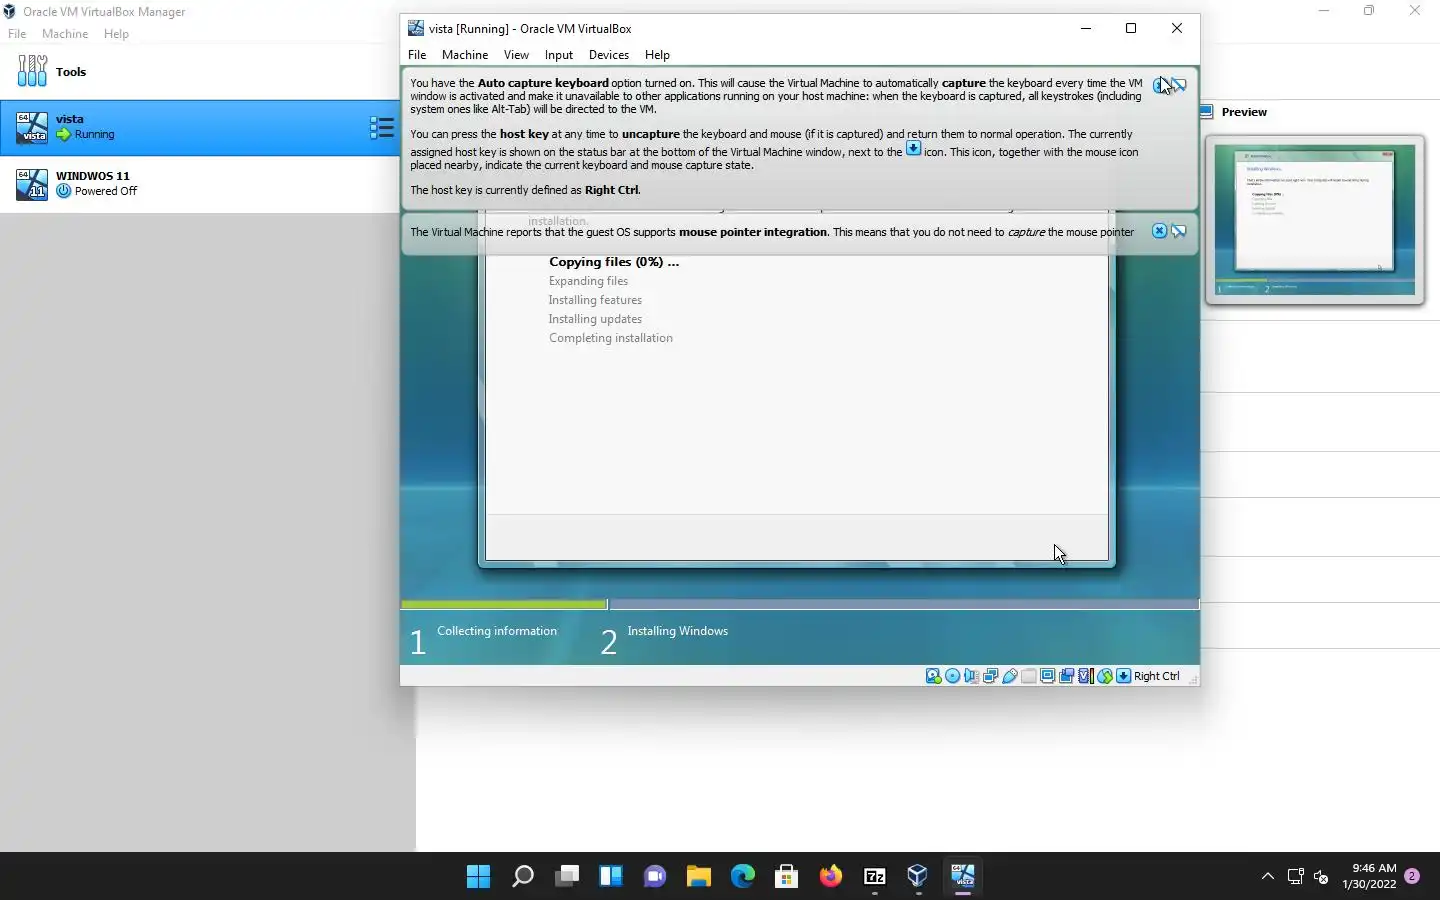Open 7-Zip from the taskbar
The image size is (1440, 900).
(875, 877)
